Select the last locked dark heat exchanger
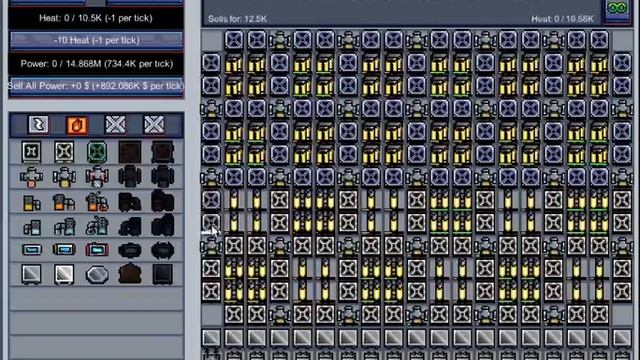The width and height of the screenshot is (640, 360). click(x=162, y=177)
